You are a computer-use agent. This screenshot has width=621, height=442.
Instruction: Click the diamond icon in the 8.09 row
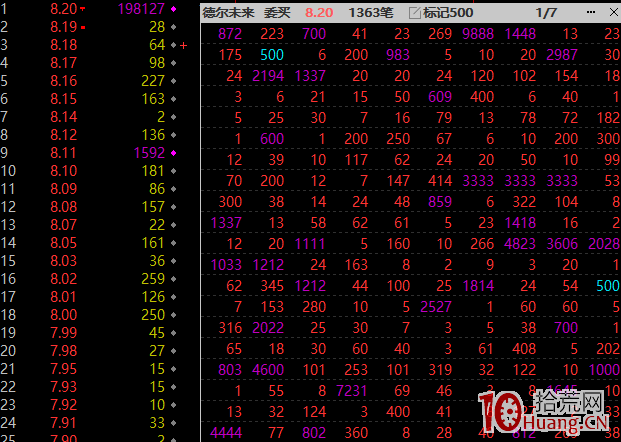click(173, 189)
